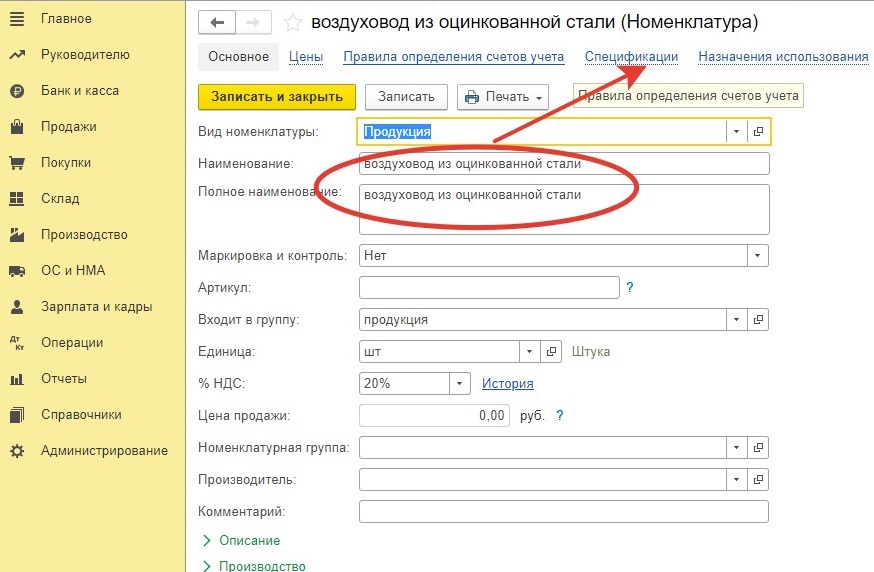Click the Полное наименование text area
Image resolution: width=874 pixels, height=572 pixels.
coord(564,210)
